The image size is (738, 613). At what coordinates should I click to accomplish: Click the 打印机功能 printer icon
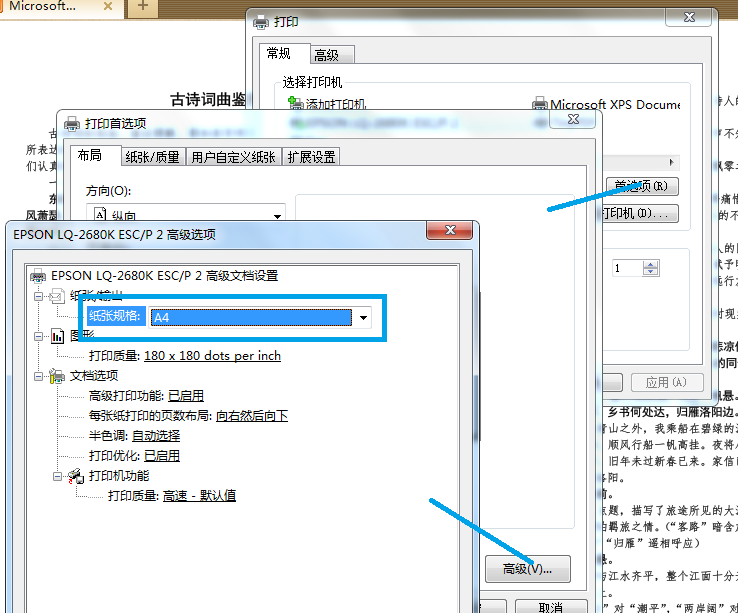75,476
